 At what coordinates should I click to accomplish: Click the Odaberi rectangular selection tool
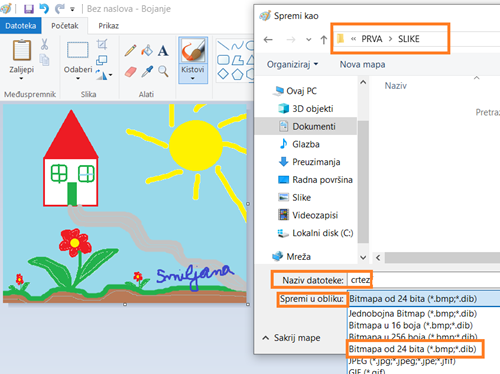coord(78,50)
